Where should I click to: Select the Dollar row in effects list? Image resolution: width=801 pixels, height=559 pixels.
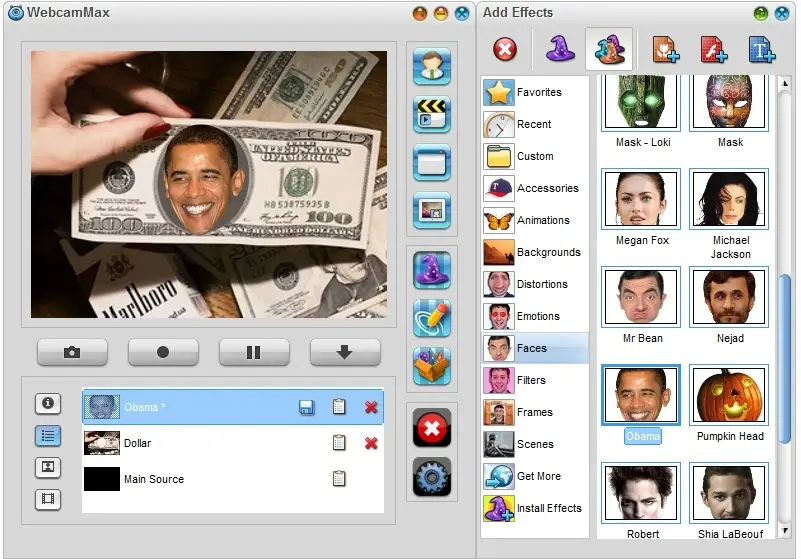(x=233, y=443)
